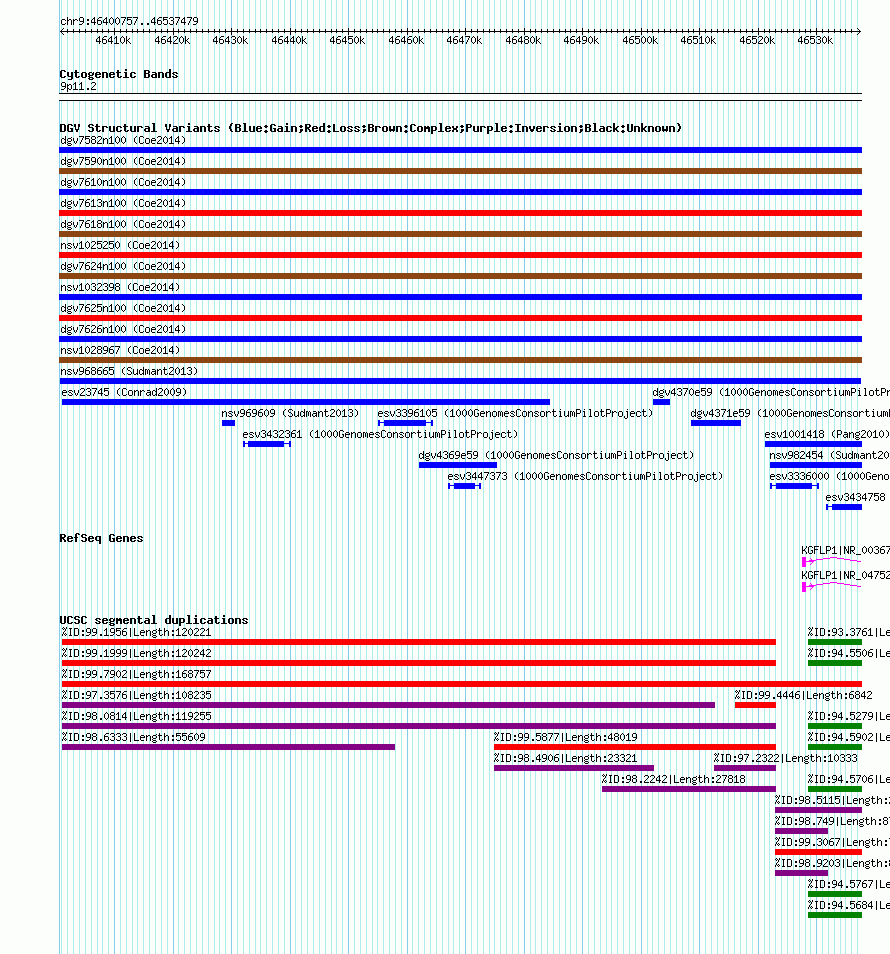
Task: Click the esv3396105 variant label
Action: (515, 413)
